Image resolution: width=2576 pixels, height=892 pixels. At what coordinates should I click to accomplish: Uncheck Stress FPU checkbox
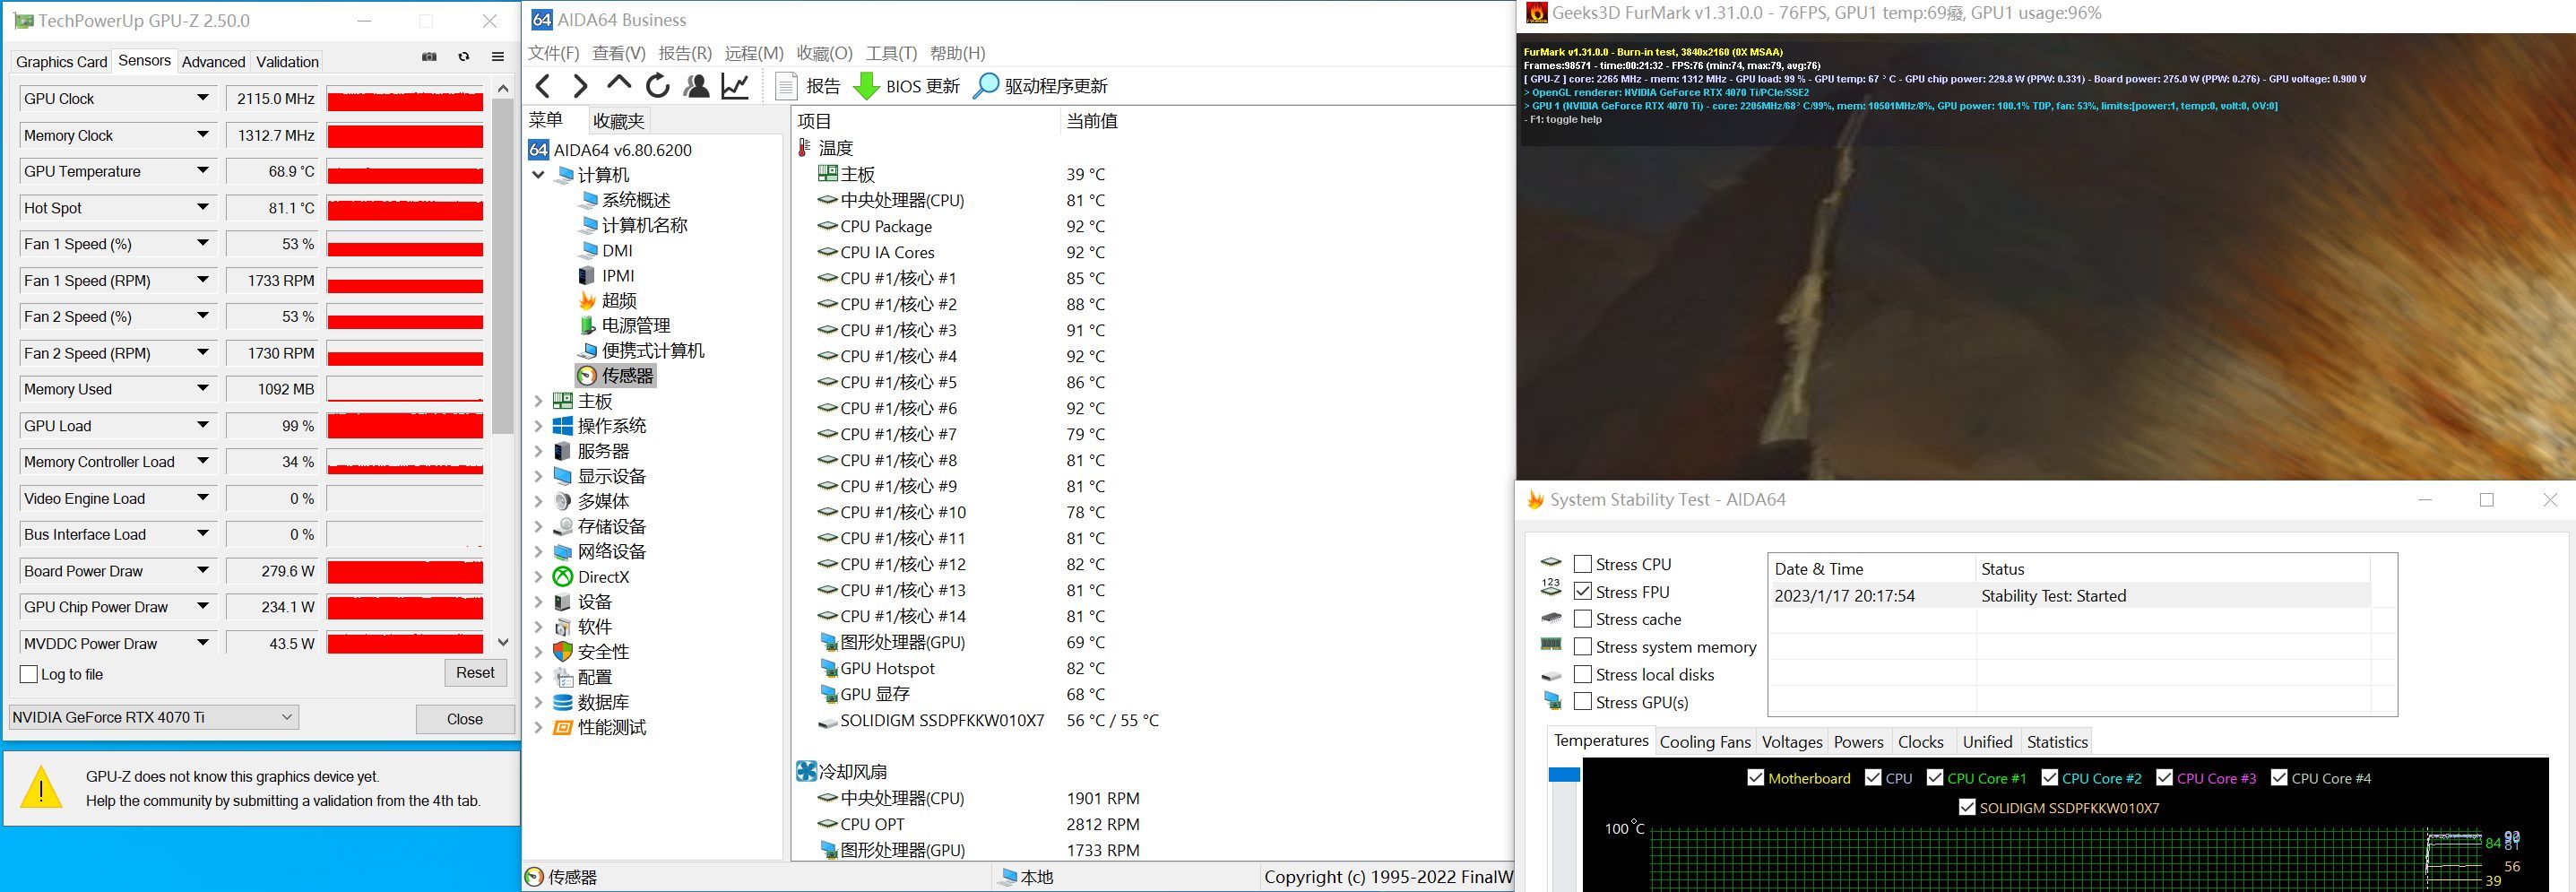(x=1582, y=591)
